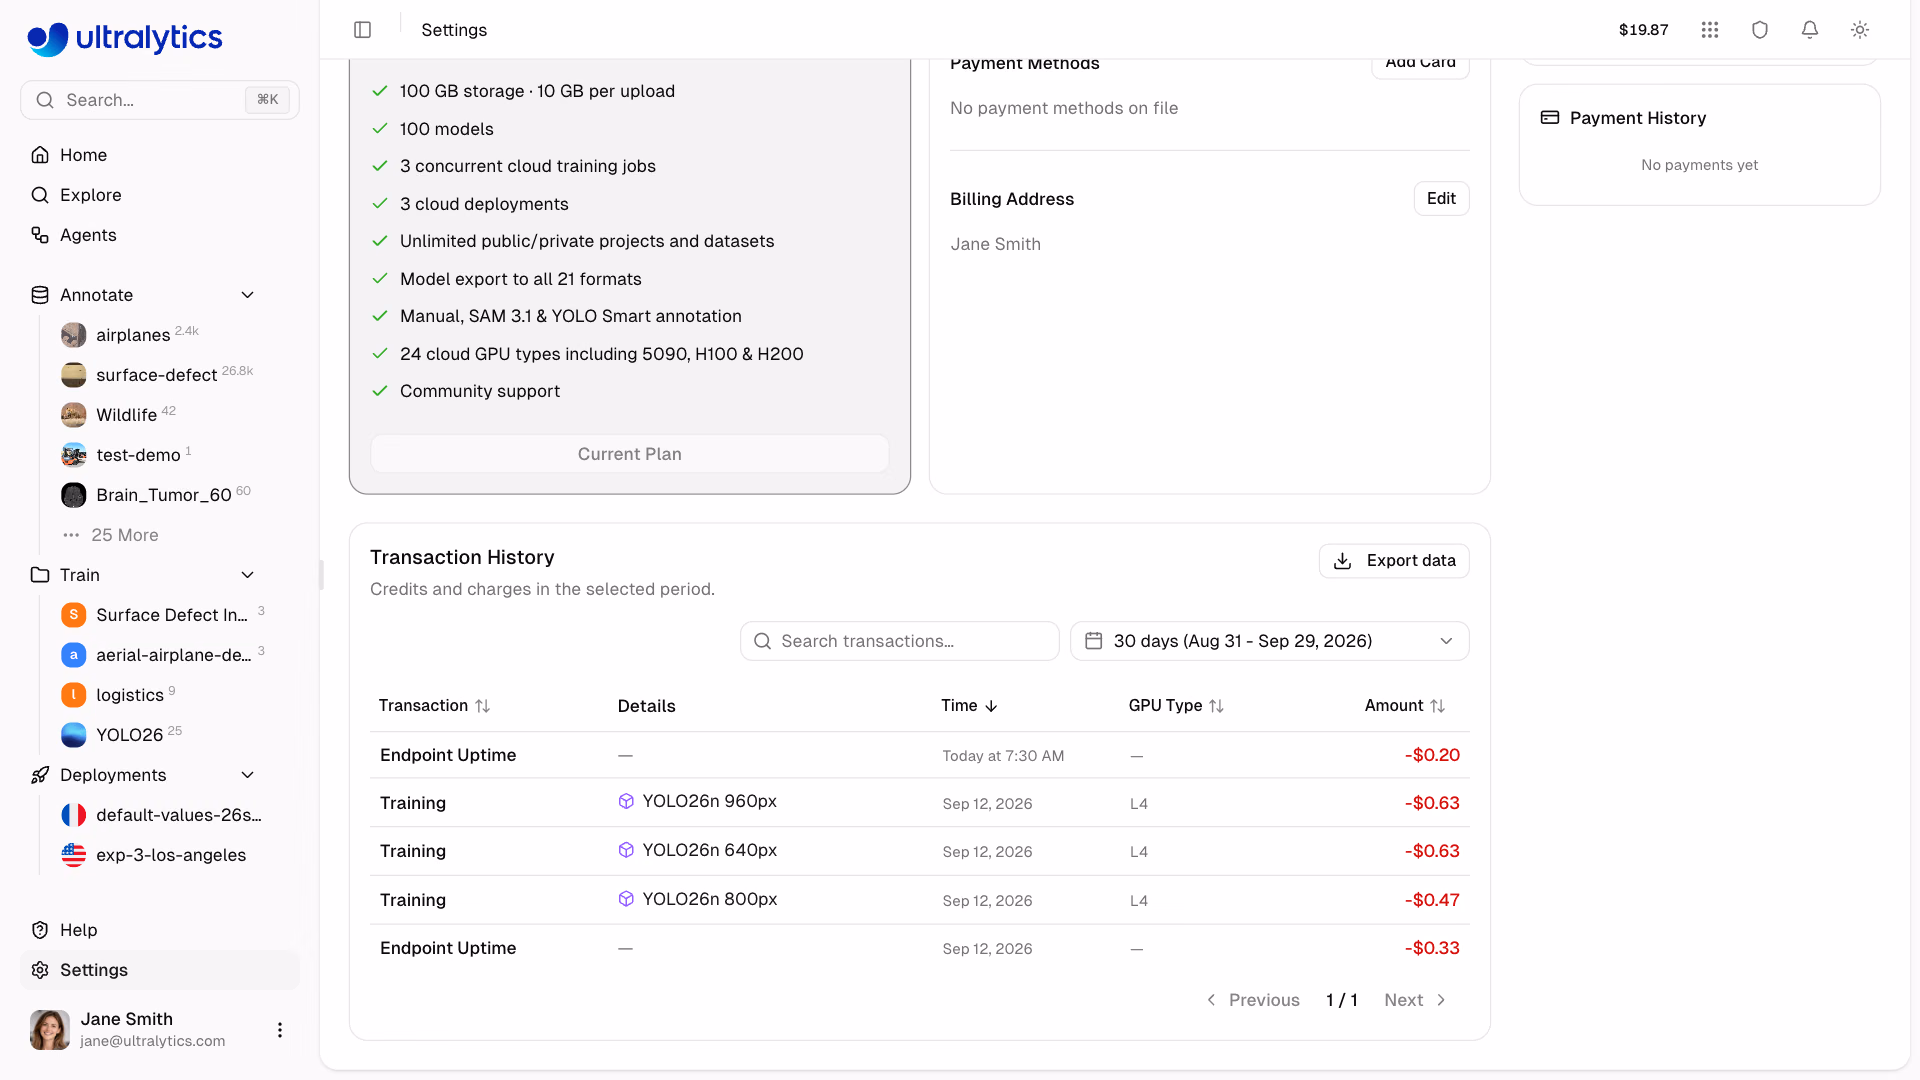Click the Export data button
Image resolution: width=1920 pixels, height=1080 pixels.
[1394, 561]
